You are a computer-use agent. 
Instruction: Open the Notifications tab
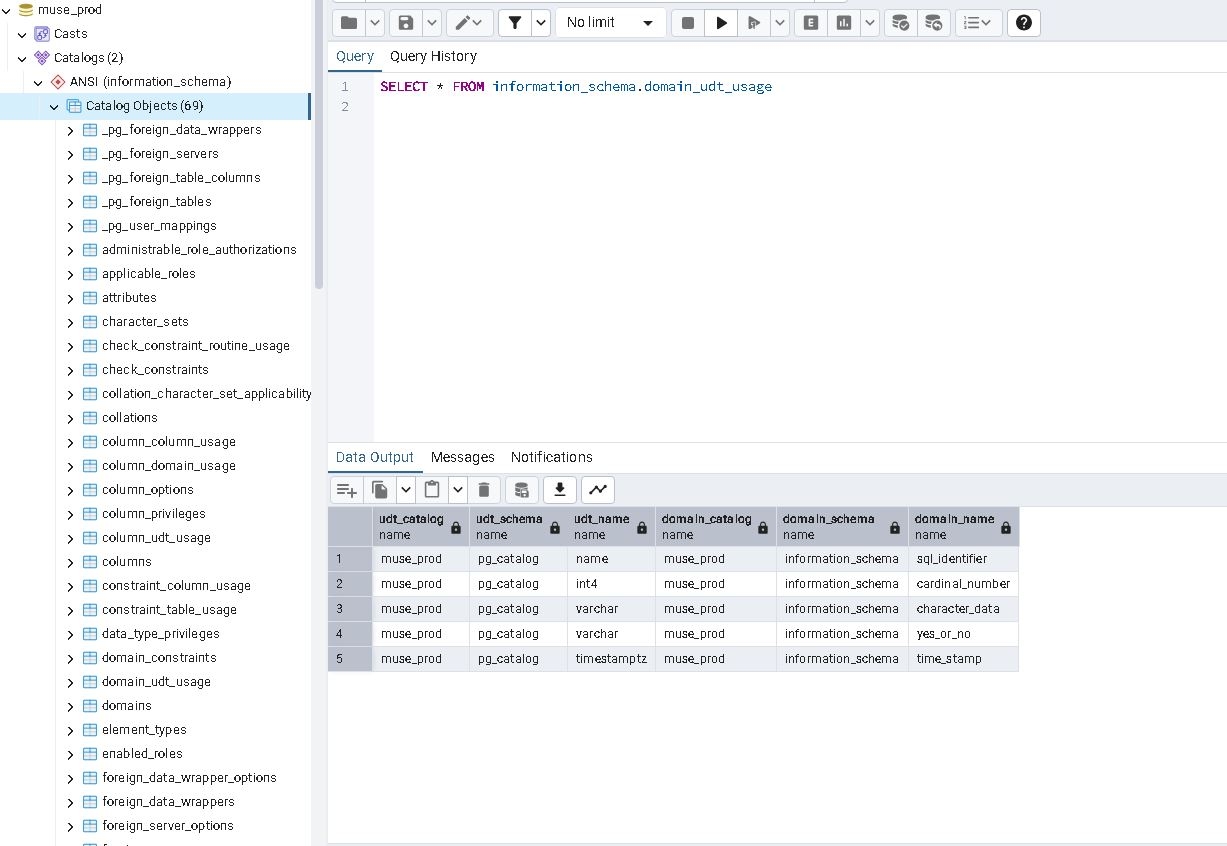pyautogui.click(x=551, y=457)
